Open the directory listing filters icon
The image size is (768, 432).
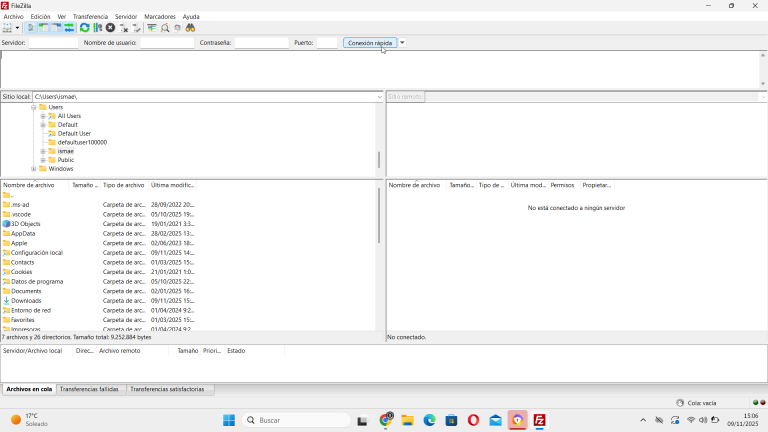tap(152, 28)
